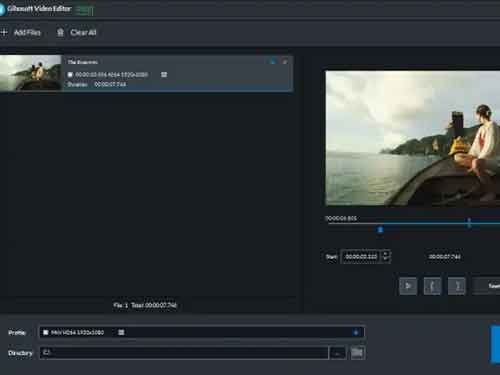
Task: Click the set end point bracket button
Action: coord(457,286)
